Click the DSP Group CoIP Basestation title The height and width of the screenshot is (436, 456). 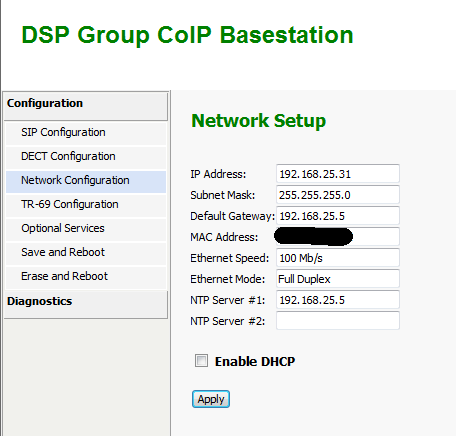(x=187, y=35)
